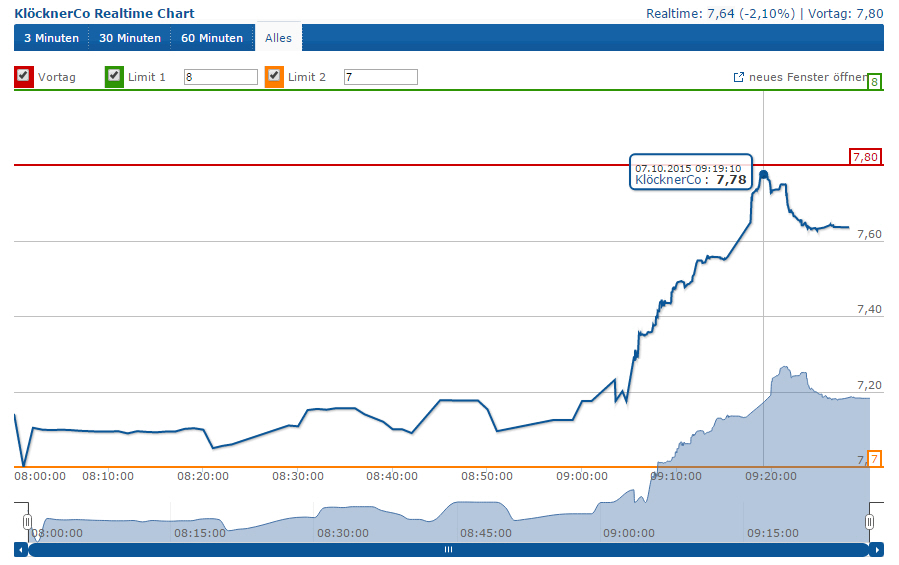The width and height of the screenshot is (899, 565).
Task: Click the Realtime: 7,64 (-2,10%) quote text
Action: pyautogui.click(x=721, y=13)
